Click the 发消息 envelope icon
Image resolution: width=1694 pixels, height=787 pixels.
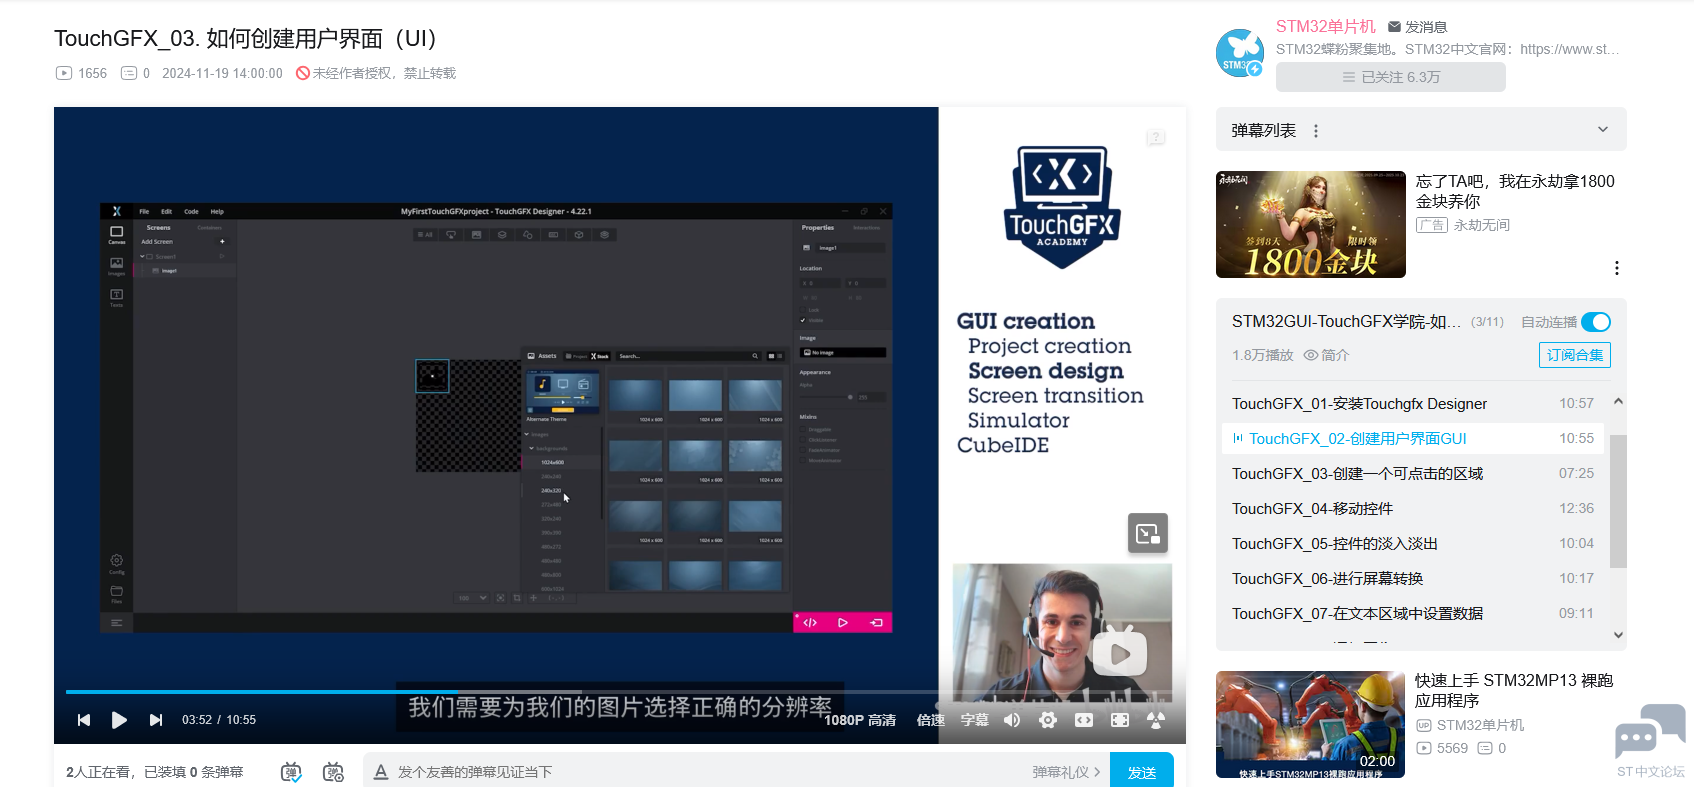coord(1394,27)
